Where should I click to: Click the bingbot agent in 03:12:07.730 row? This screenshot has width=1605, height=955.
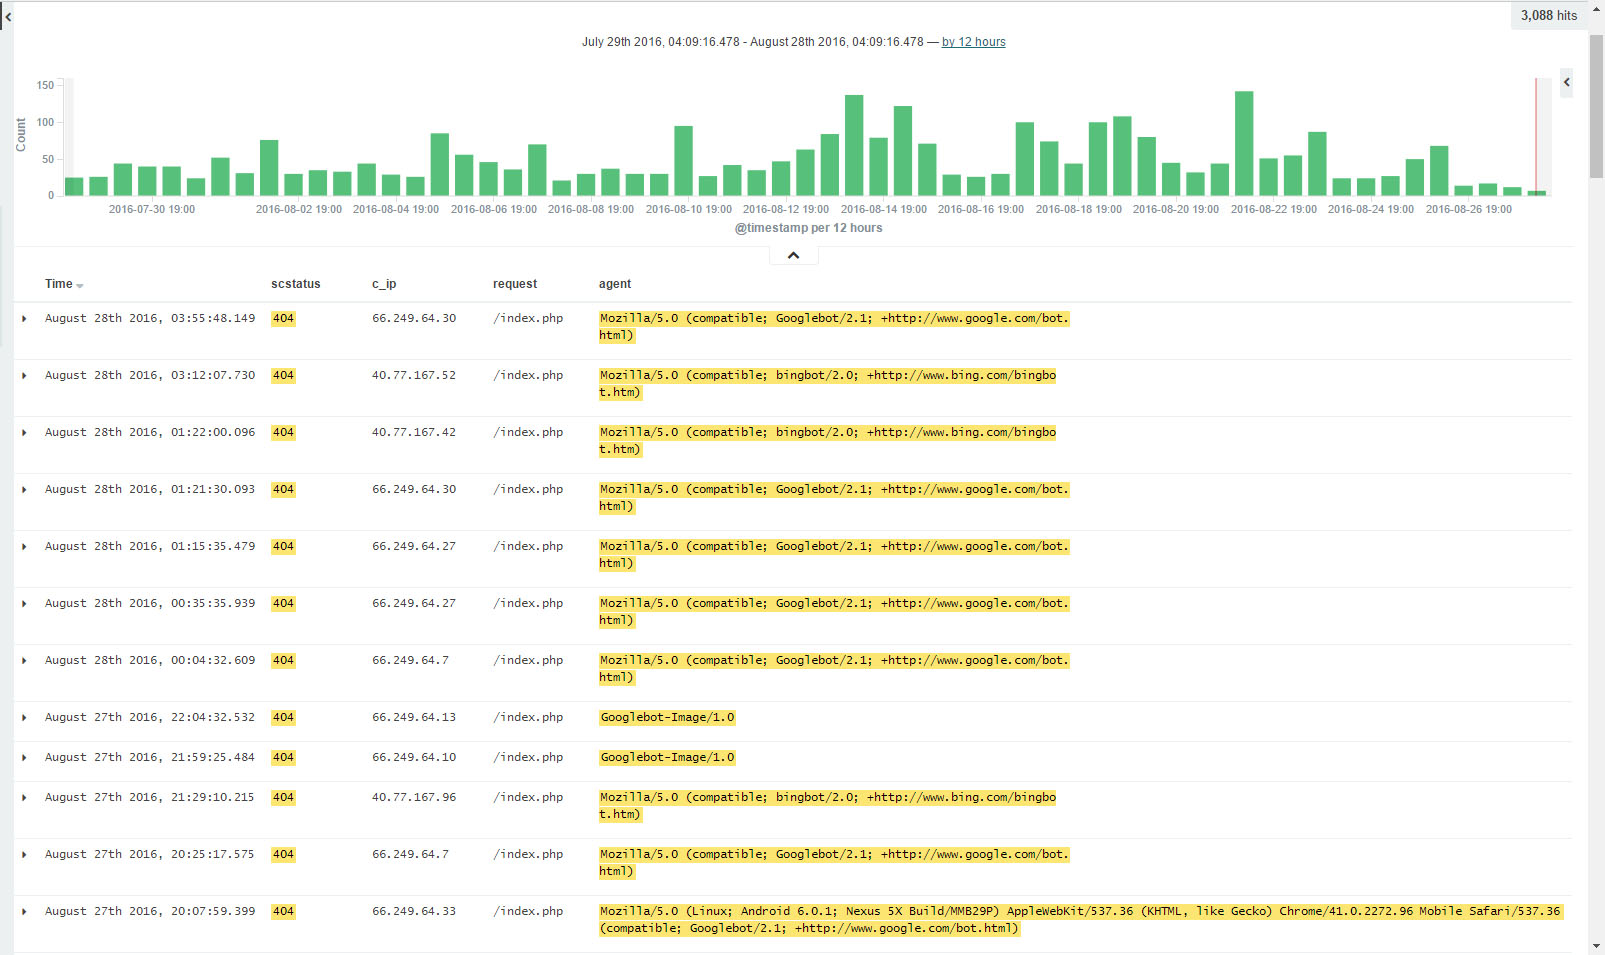pos(828,384)
